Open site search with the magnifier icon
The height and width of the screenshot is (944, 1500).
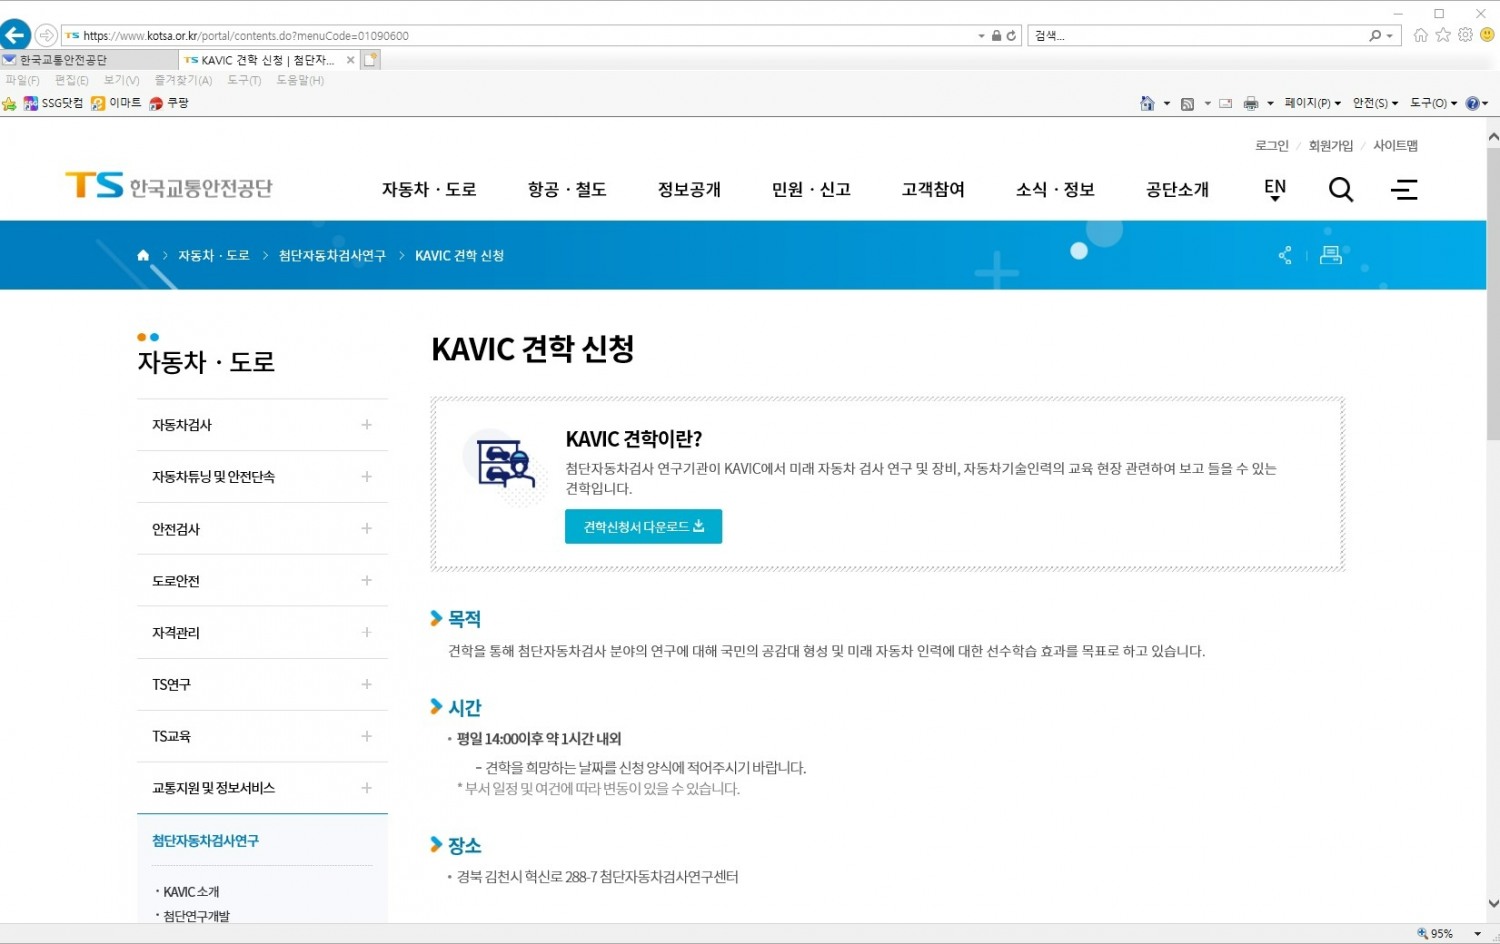click(1340, 189)
